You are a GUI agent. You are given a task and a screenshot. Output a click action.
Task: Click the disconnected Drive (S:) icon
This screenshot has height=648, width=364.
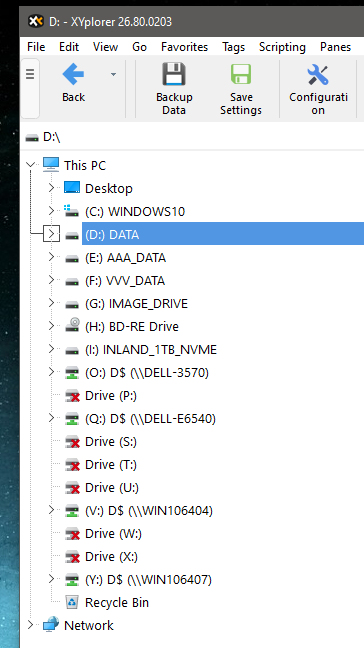tap(72, 442)
